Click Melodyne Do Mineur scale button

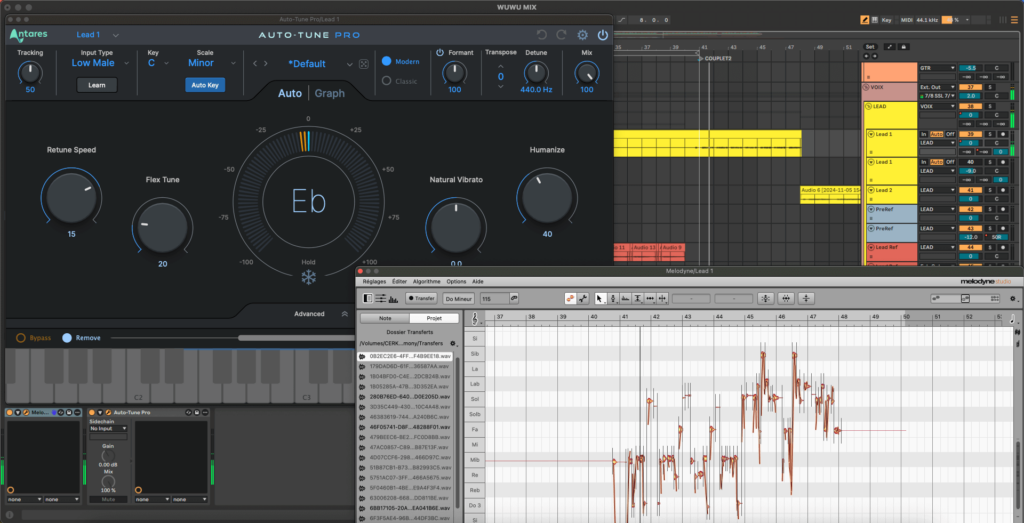pos(458,298)
